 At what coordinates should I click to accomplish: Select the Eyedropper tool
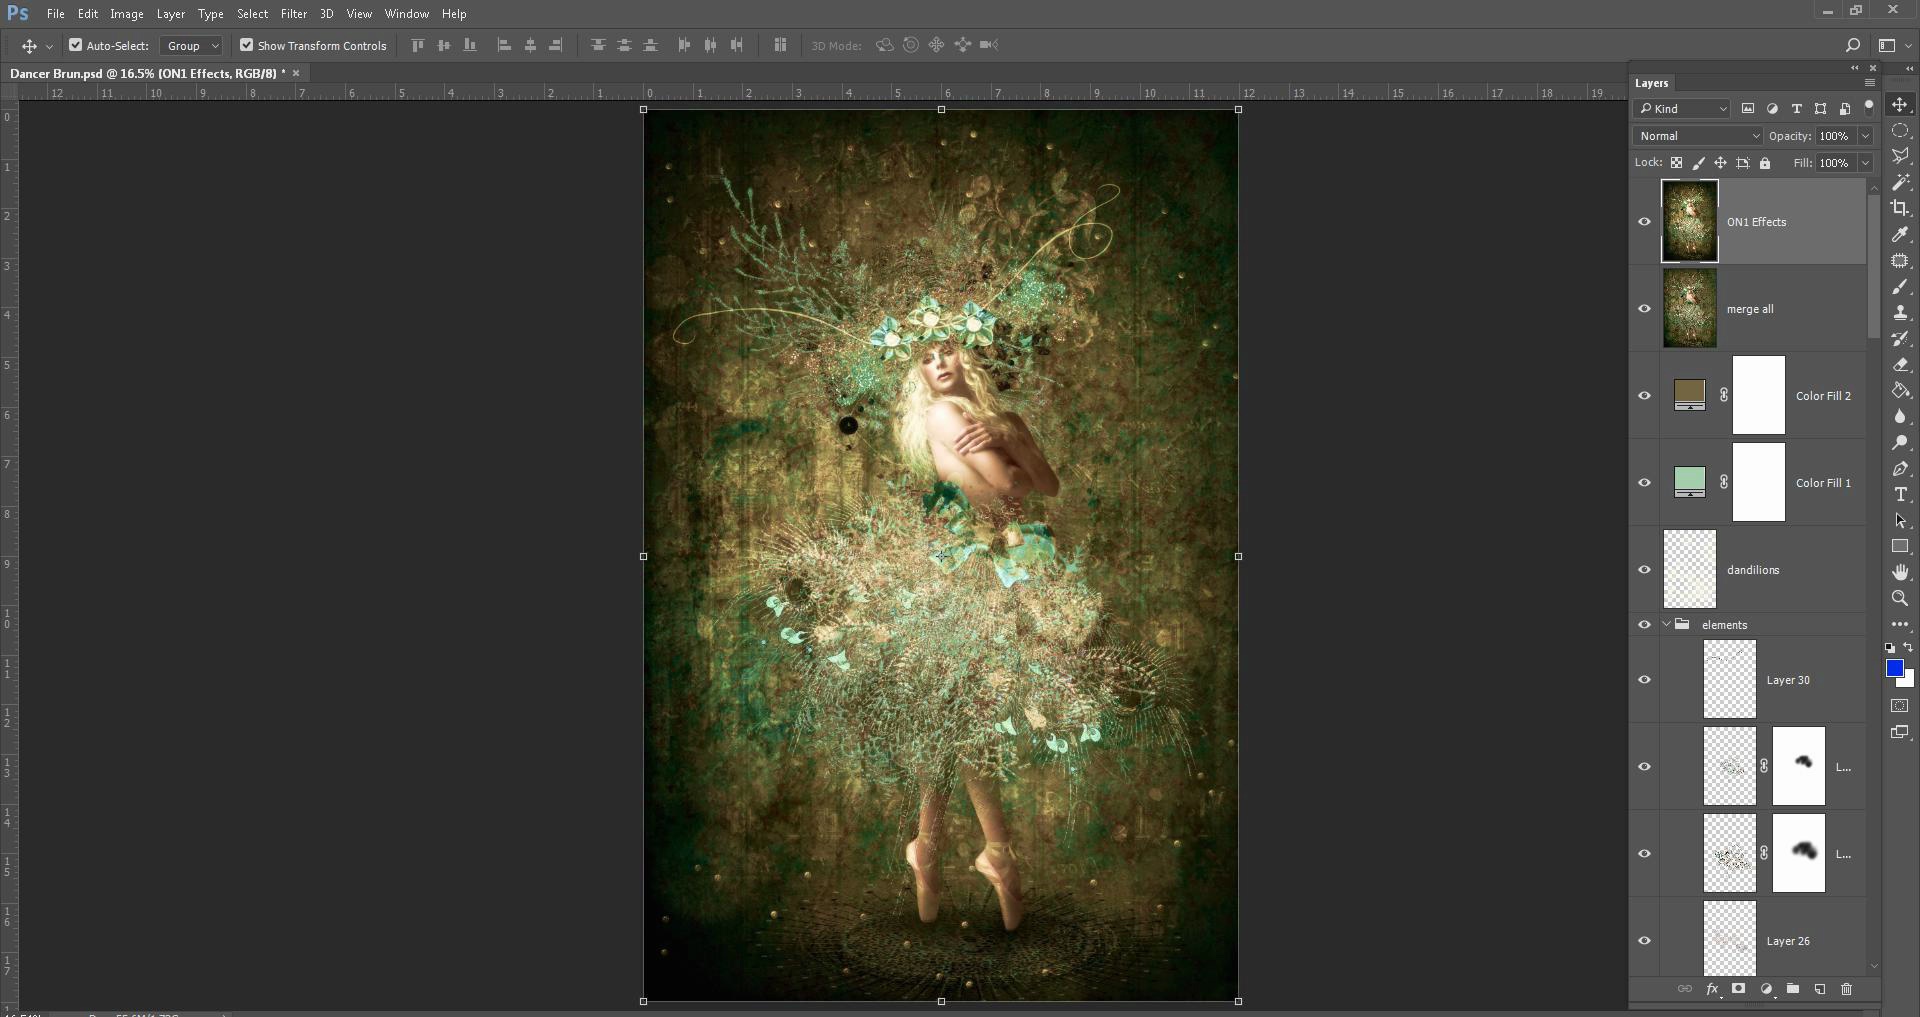point(1900,234)
